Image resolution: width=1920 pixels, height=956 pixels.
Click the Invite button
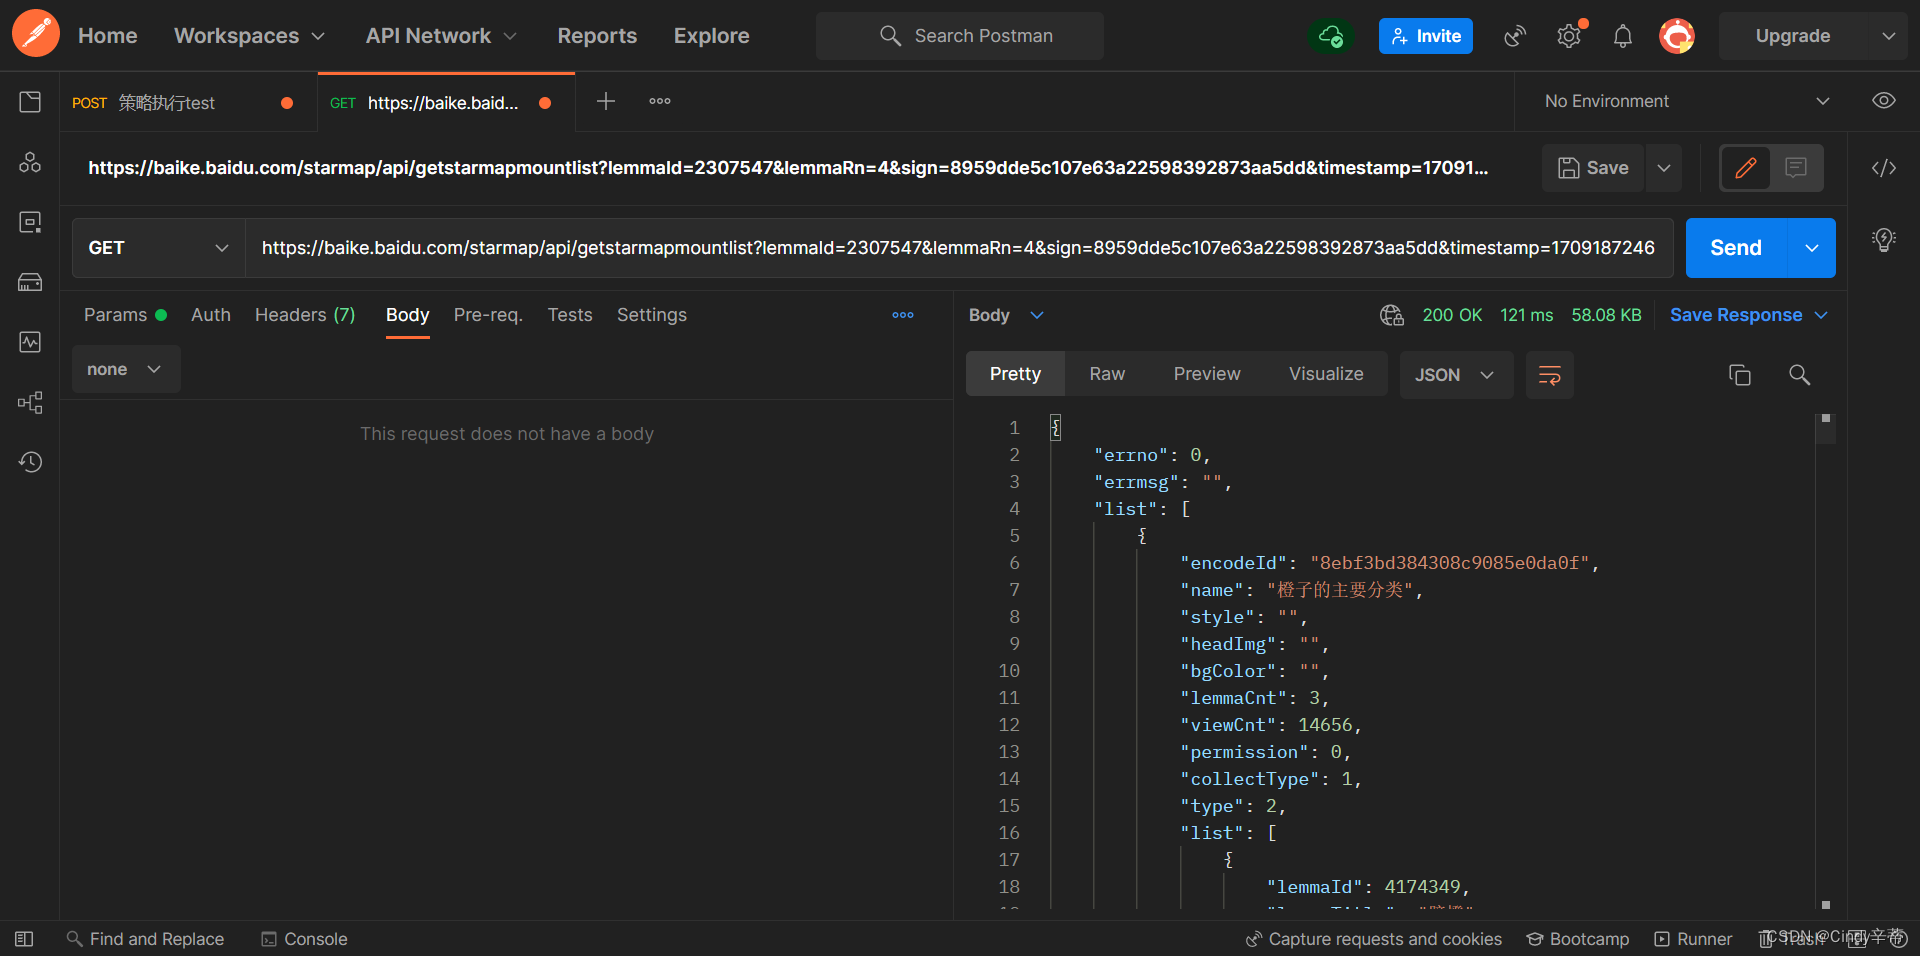(1426, 36)
